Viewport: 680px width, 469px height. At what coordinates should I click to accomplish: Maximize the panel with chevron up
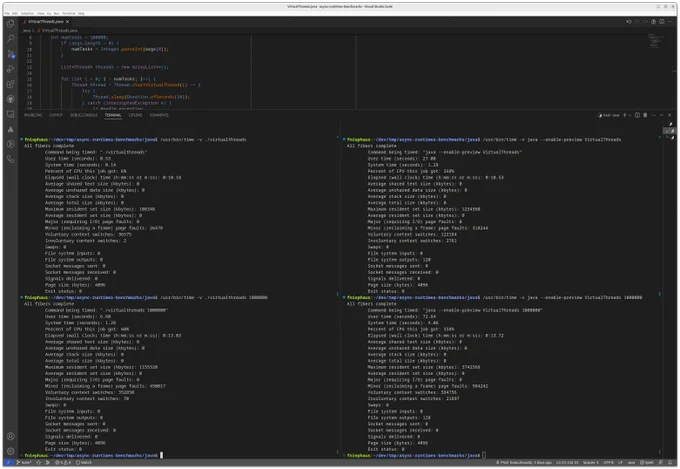662,115
